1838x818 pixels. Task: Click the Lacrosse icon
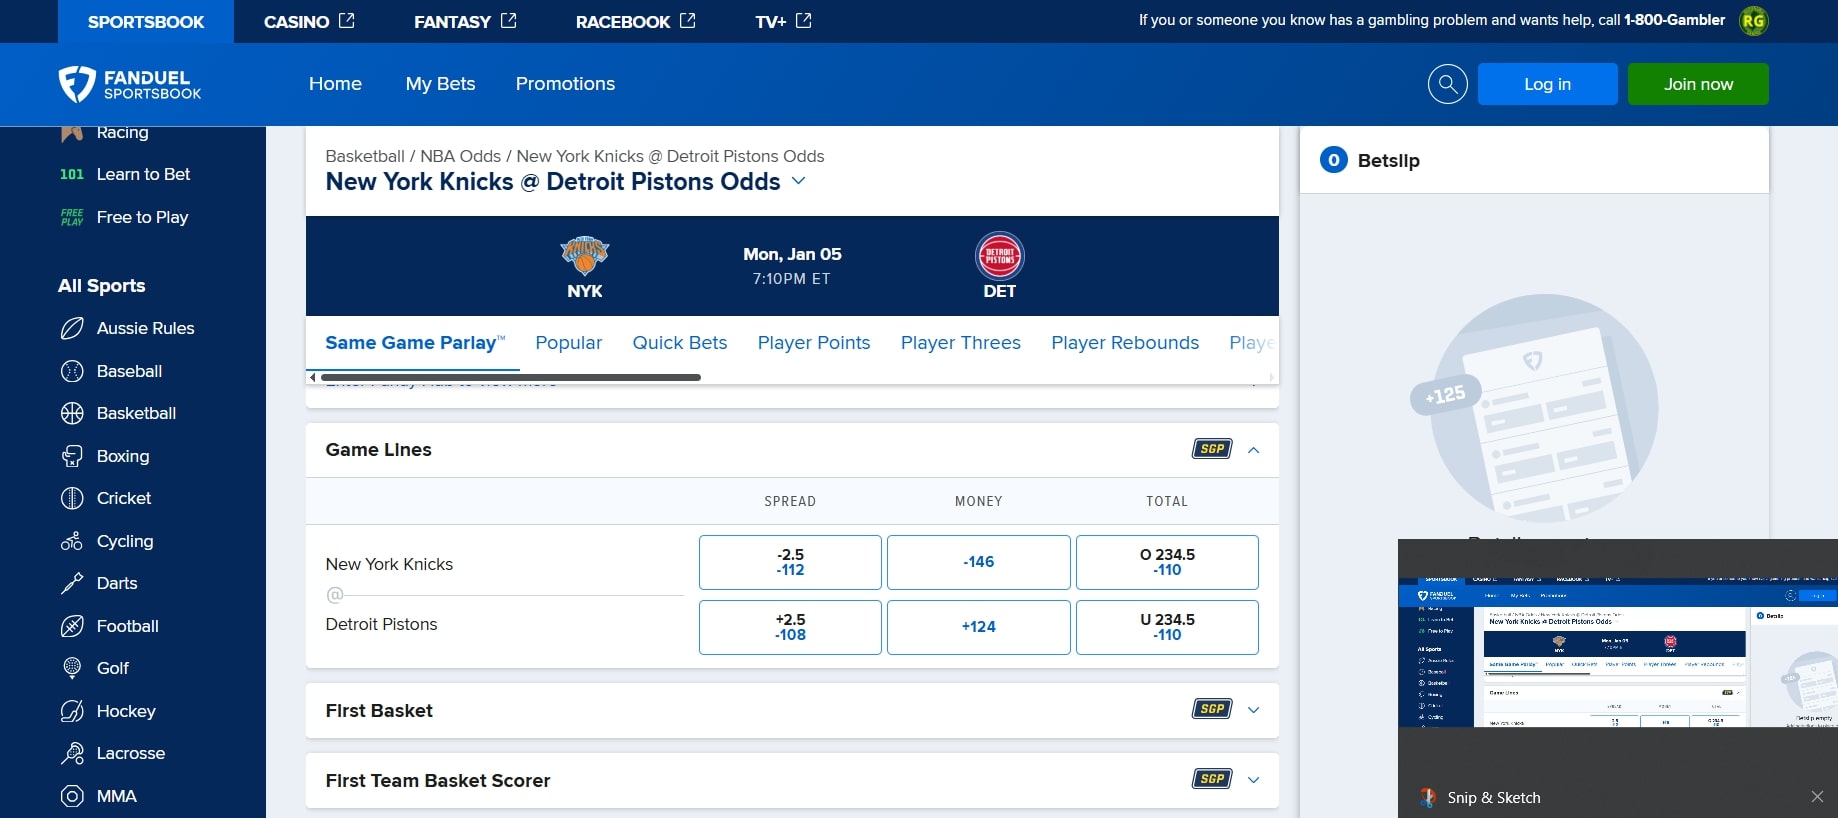(x=72, y=753)
